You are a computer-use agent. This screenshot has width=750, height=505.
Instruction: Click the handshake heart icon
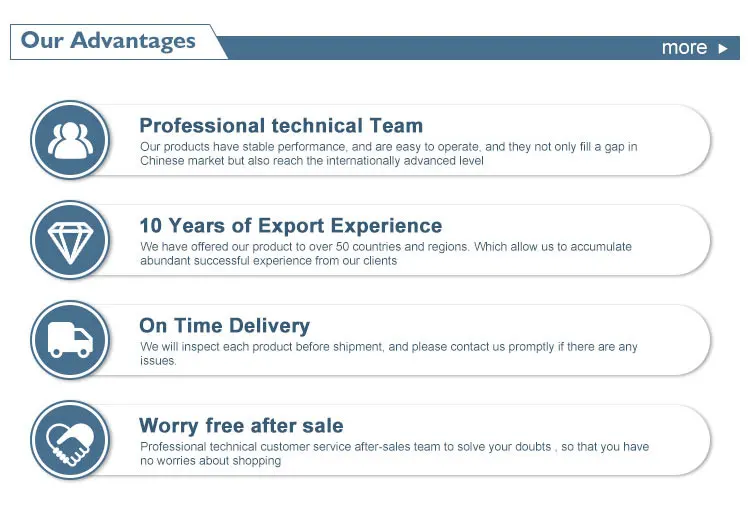point(70,440)
